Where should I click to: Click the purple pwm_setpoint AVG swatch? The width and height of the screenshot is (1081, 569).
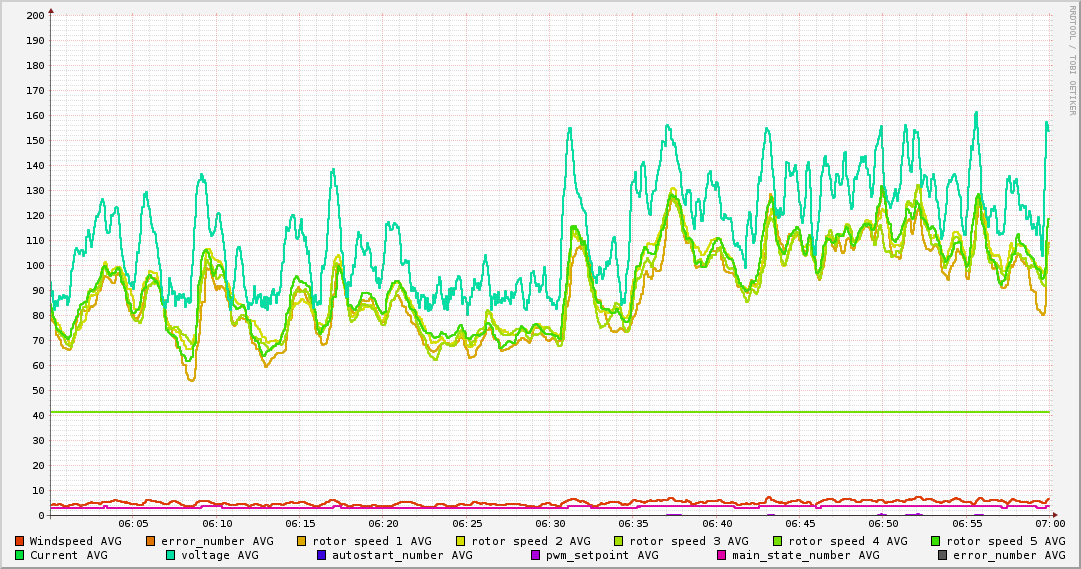tap(536, 555)
